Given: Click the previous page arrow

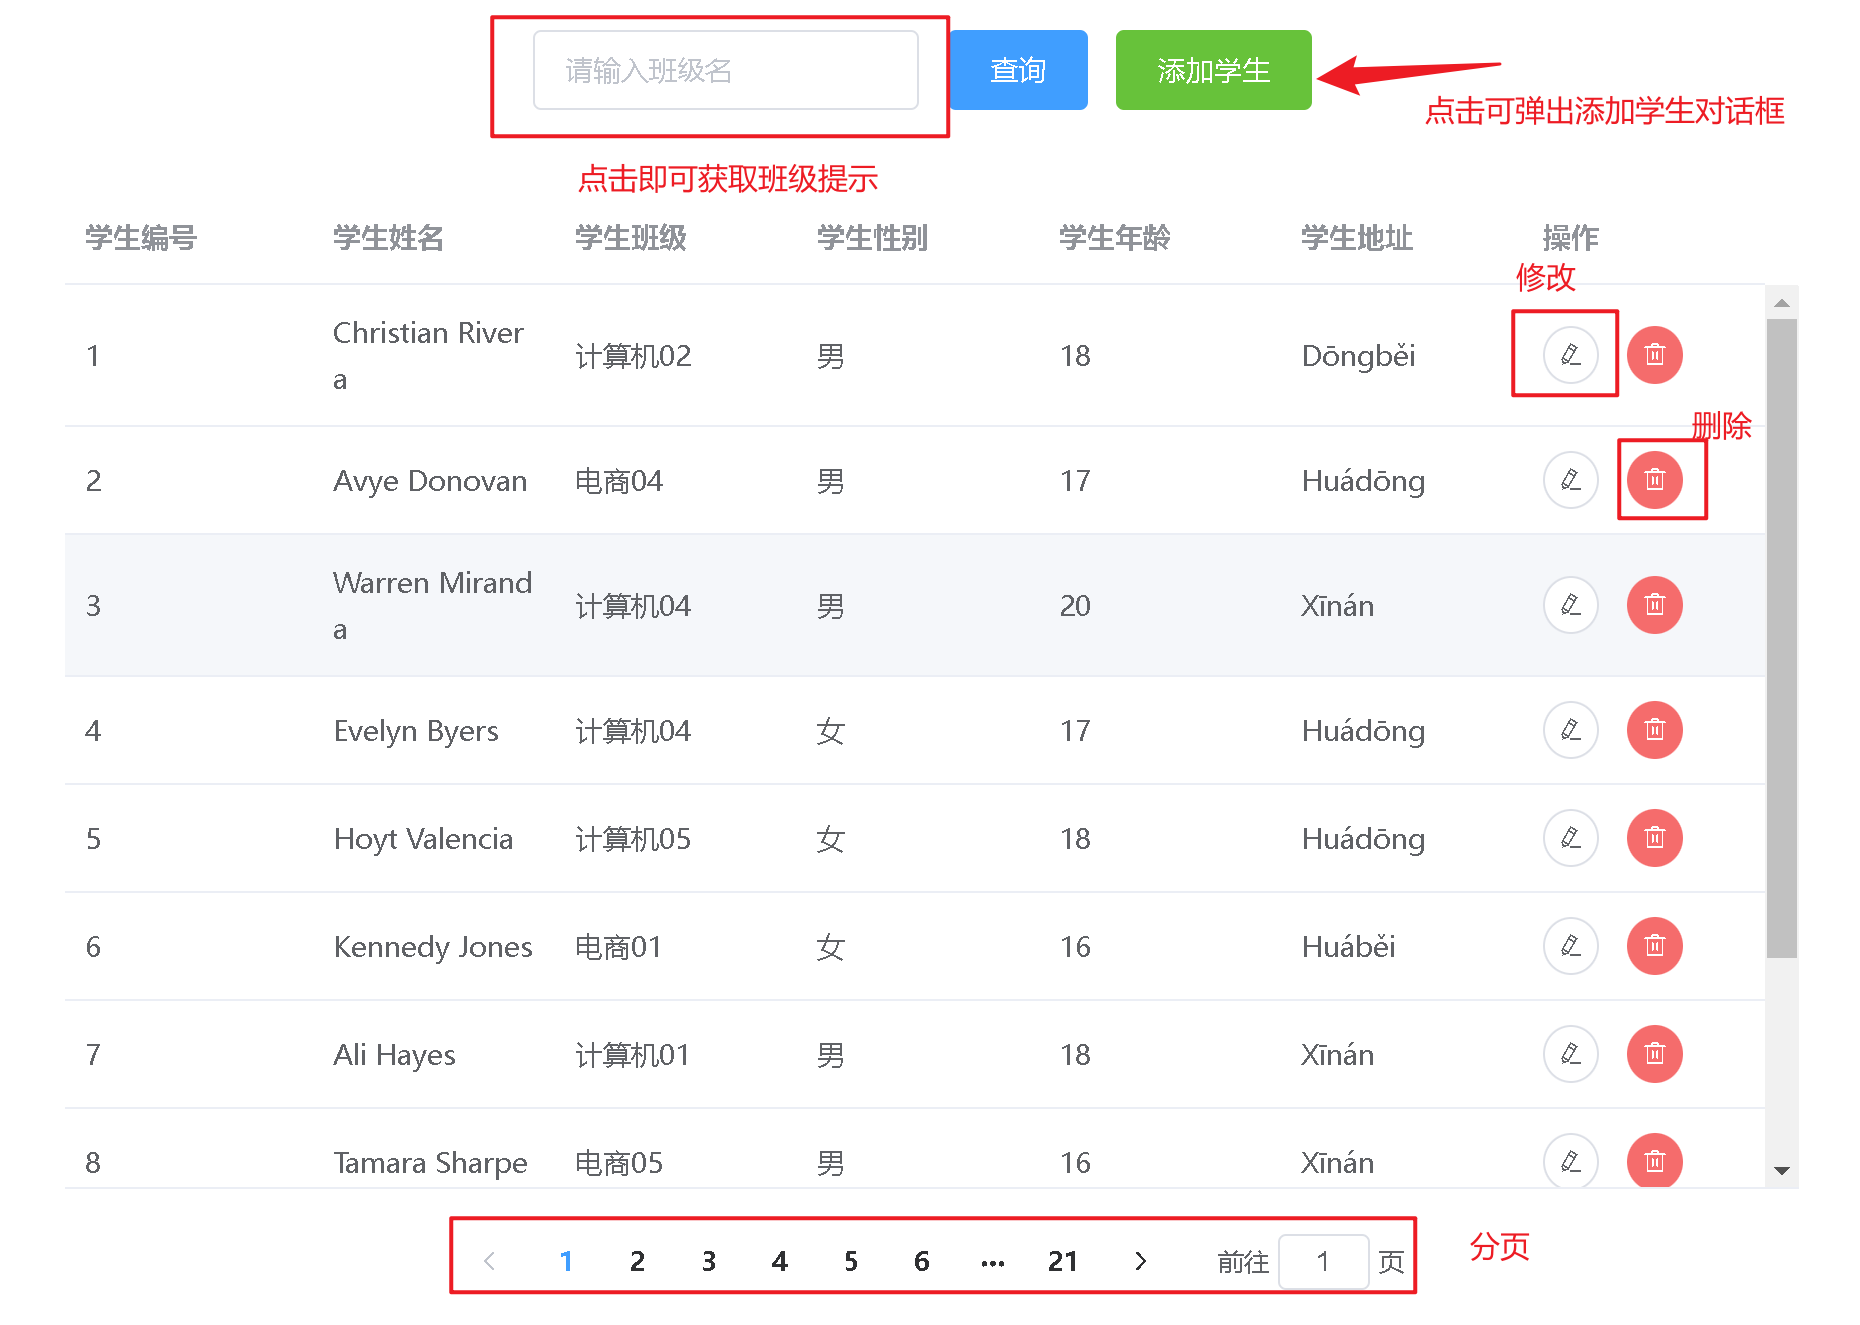Looking at the screenshot, I should (x=490, y=1261).
